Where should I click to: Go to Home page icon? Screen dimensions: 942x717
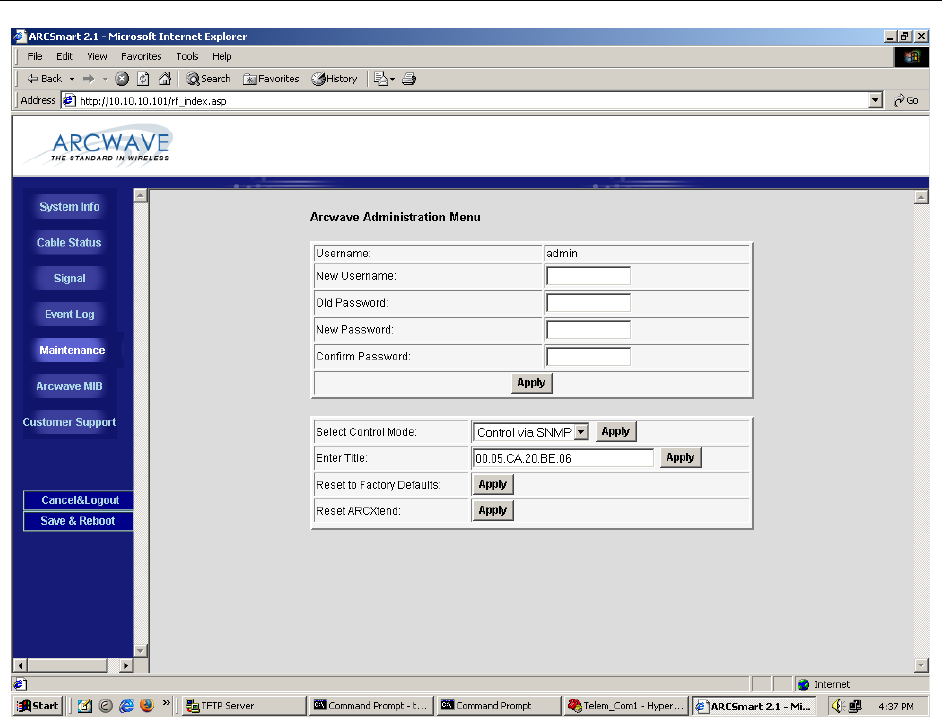165,79
